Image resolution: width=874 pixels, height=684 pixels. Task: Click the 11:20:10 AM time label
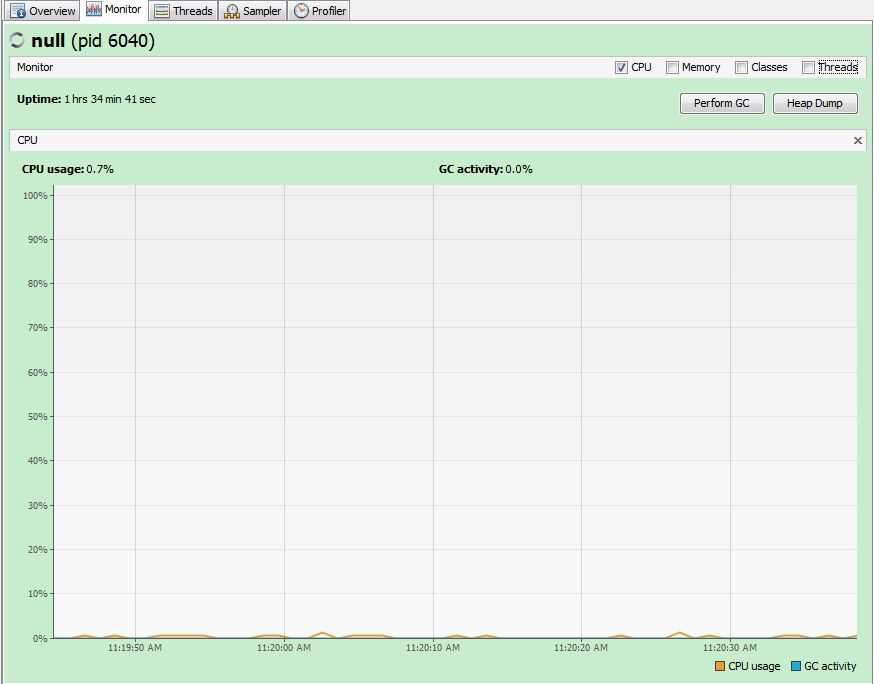point(433,648)
